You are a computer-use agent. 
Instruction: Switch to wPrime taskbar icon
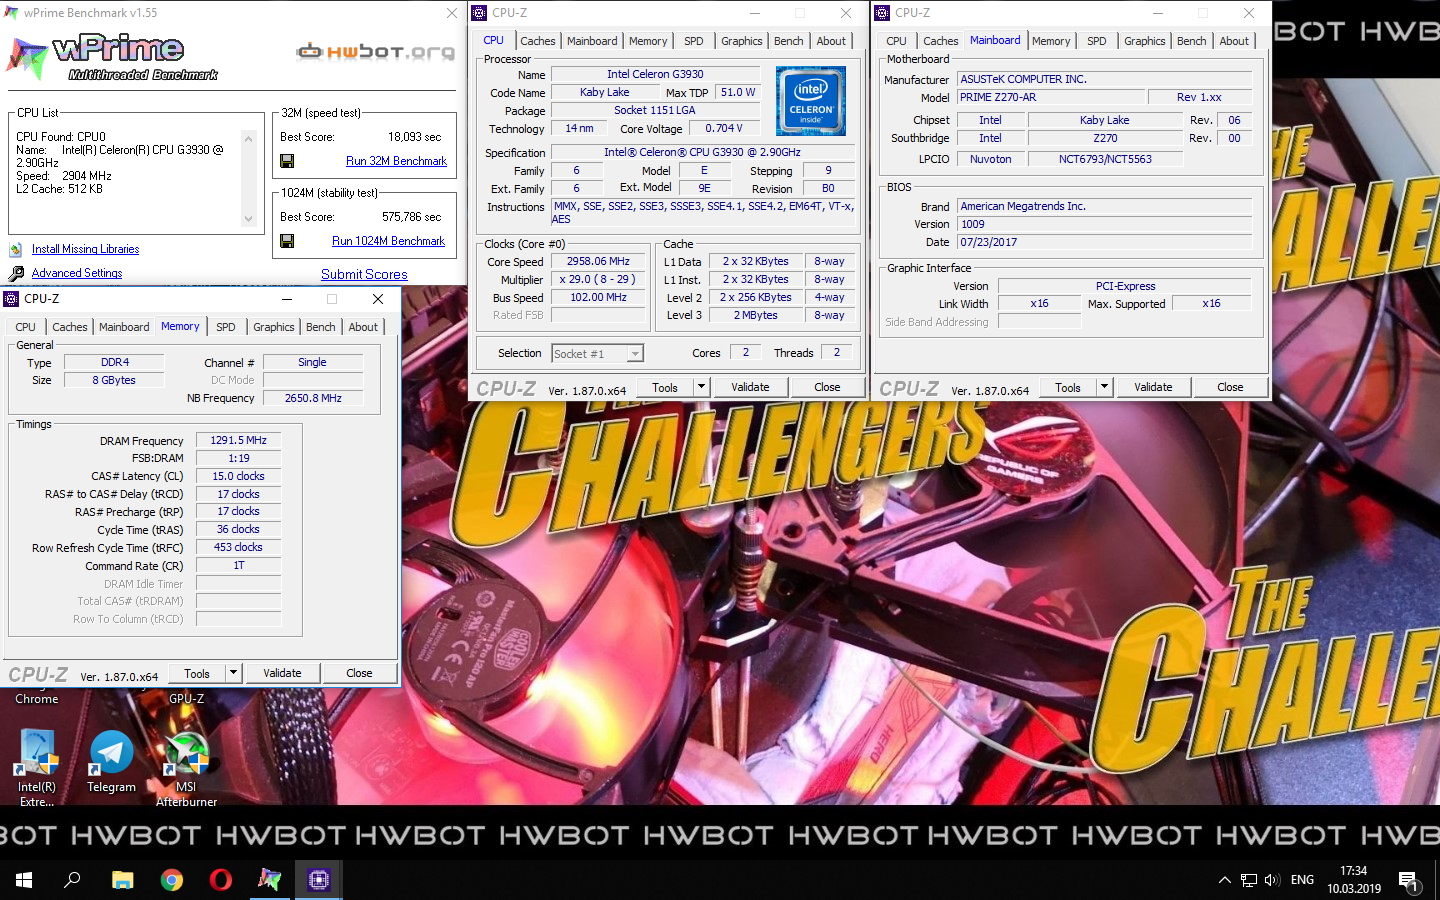(x=270, y=880)
